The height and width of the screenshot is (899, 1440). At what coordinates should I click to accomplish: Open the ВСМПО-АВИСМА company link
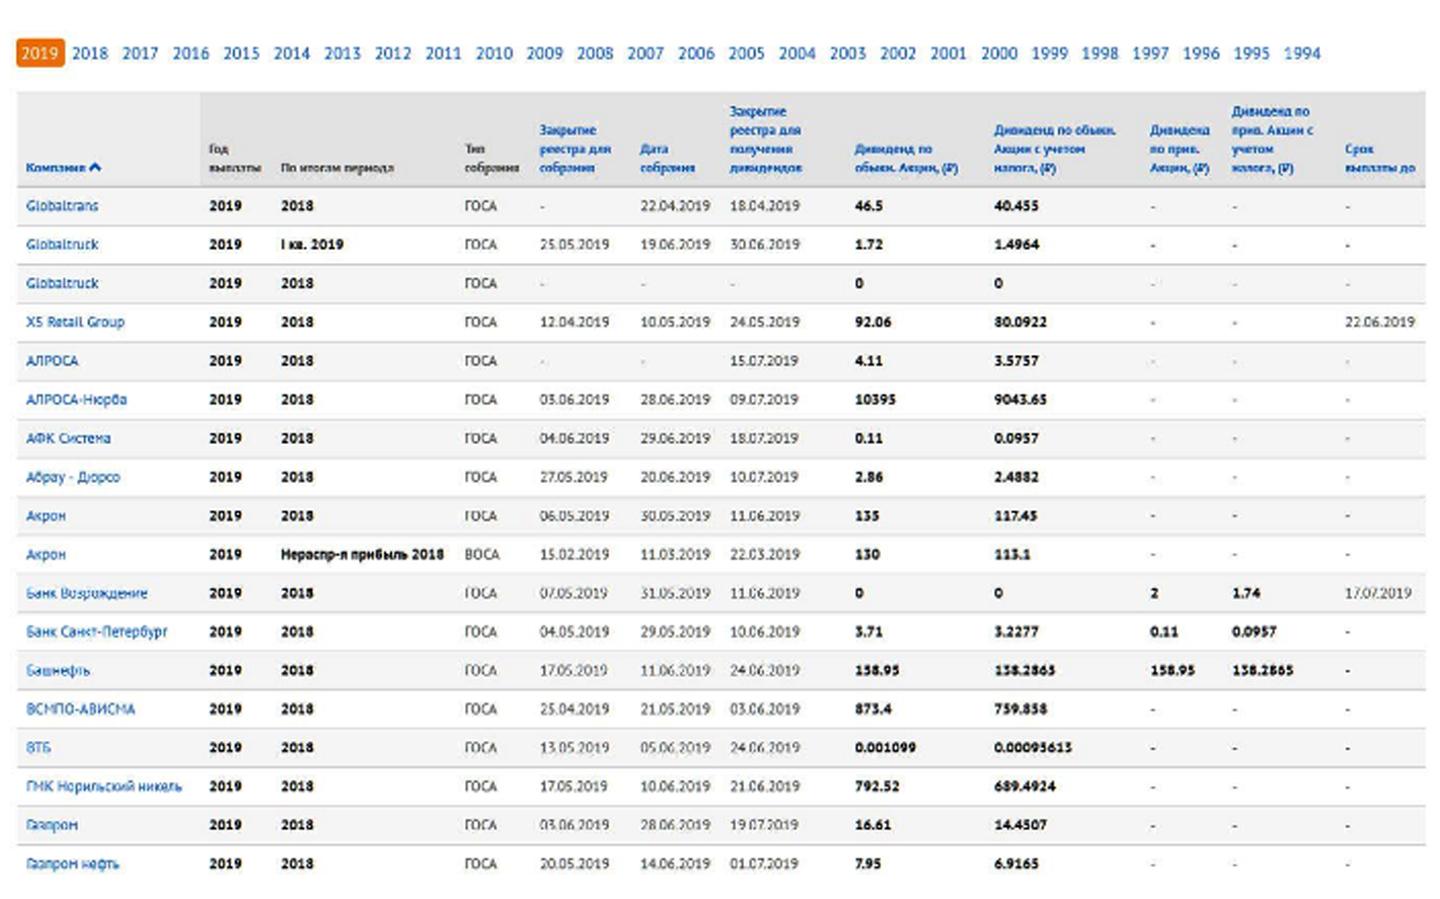(x=80, y=709)
